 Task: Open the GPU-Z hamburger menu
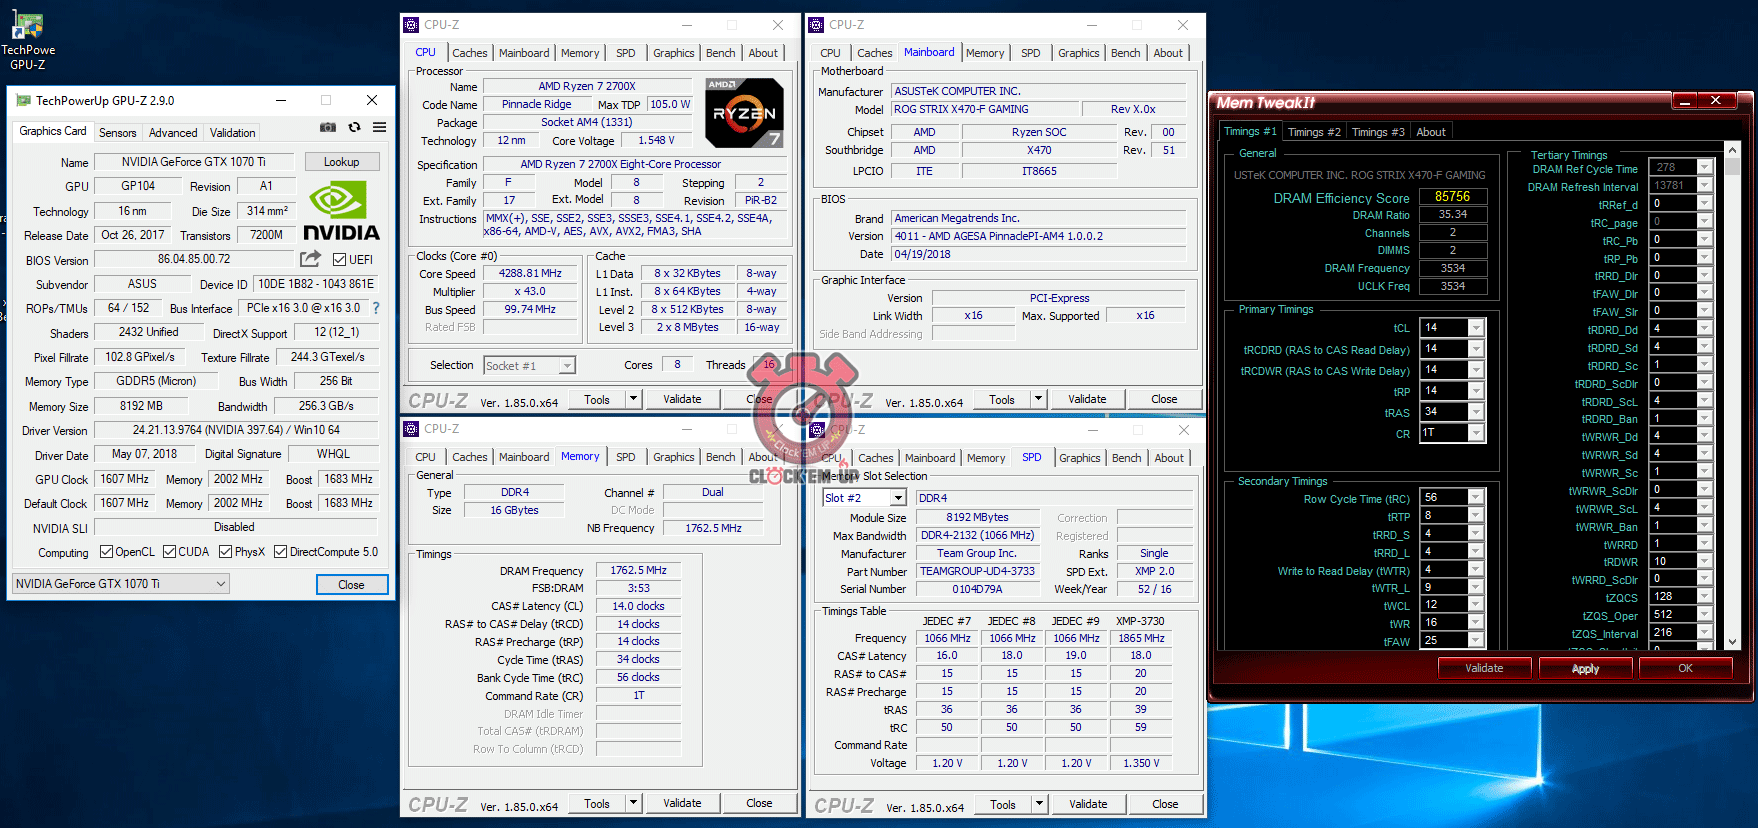click(380, 128)
